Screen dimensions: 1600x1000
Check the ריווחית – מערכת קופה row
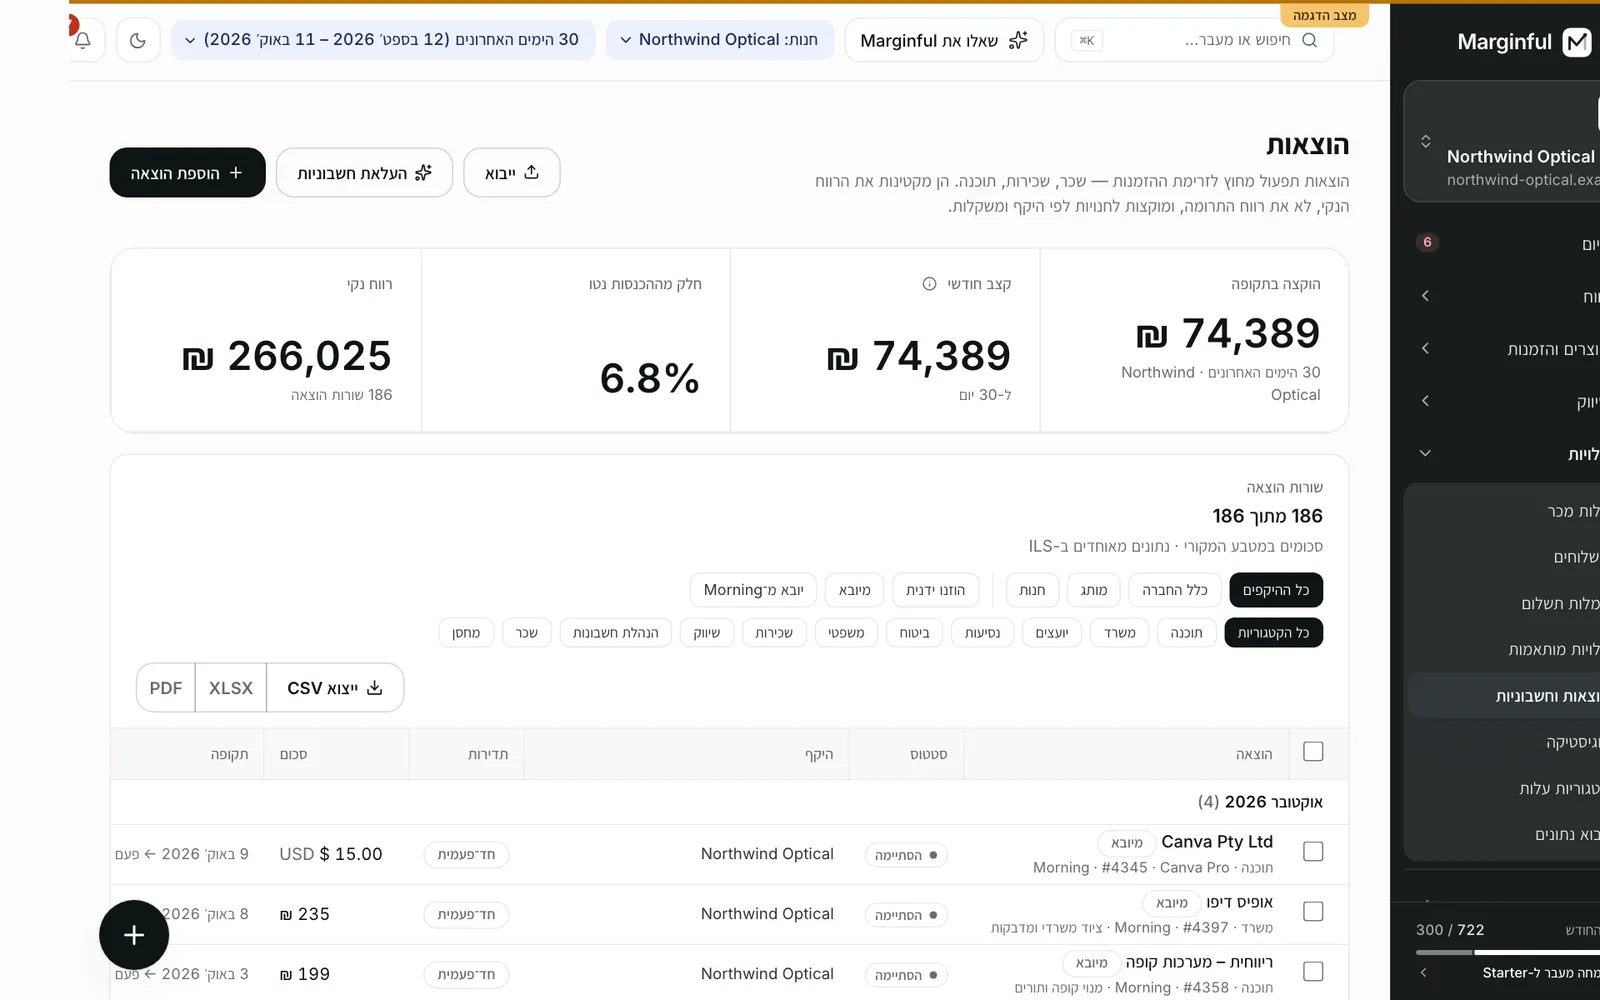tap(1313, 971)
